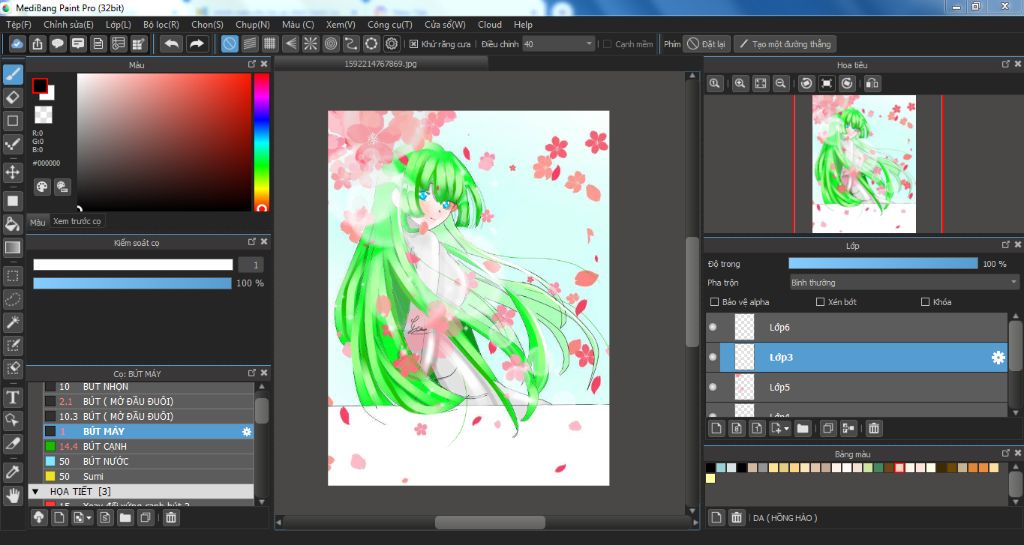Toggle the Khử răng cưa checkbox
The image size is (1024, 545).
pos(413,44)
